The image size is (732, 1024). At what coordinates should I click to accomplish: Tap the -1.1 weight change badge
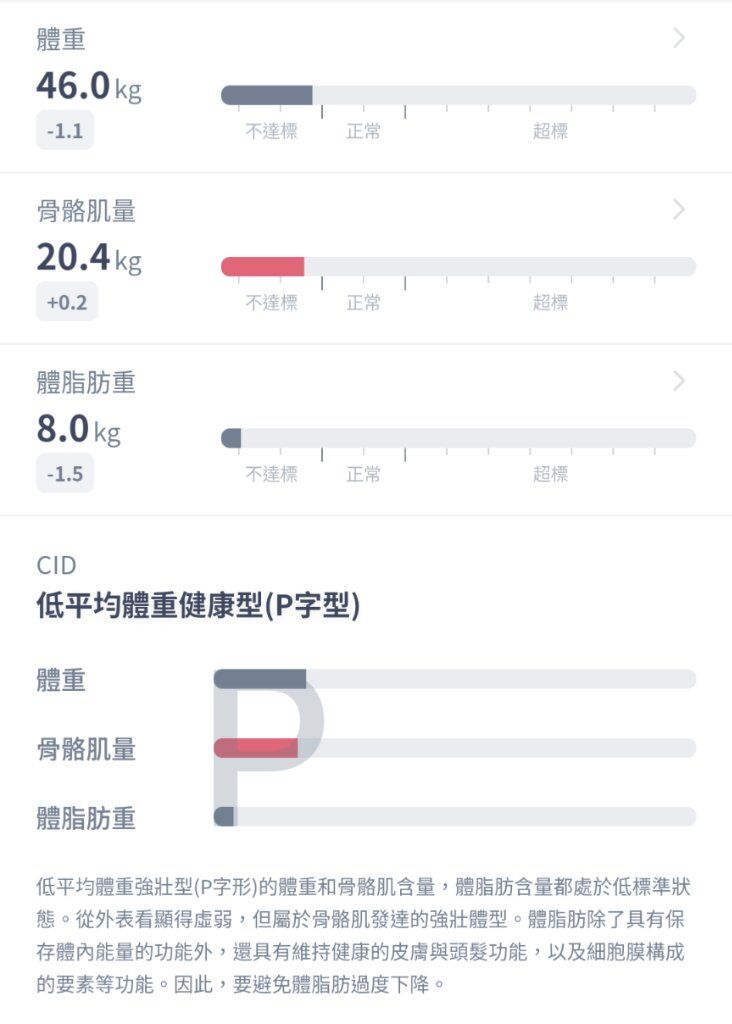[65, 131]
